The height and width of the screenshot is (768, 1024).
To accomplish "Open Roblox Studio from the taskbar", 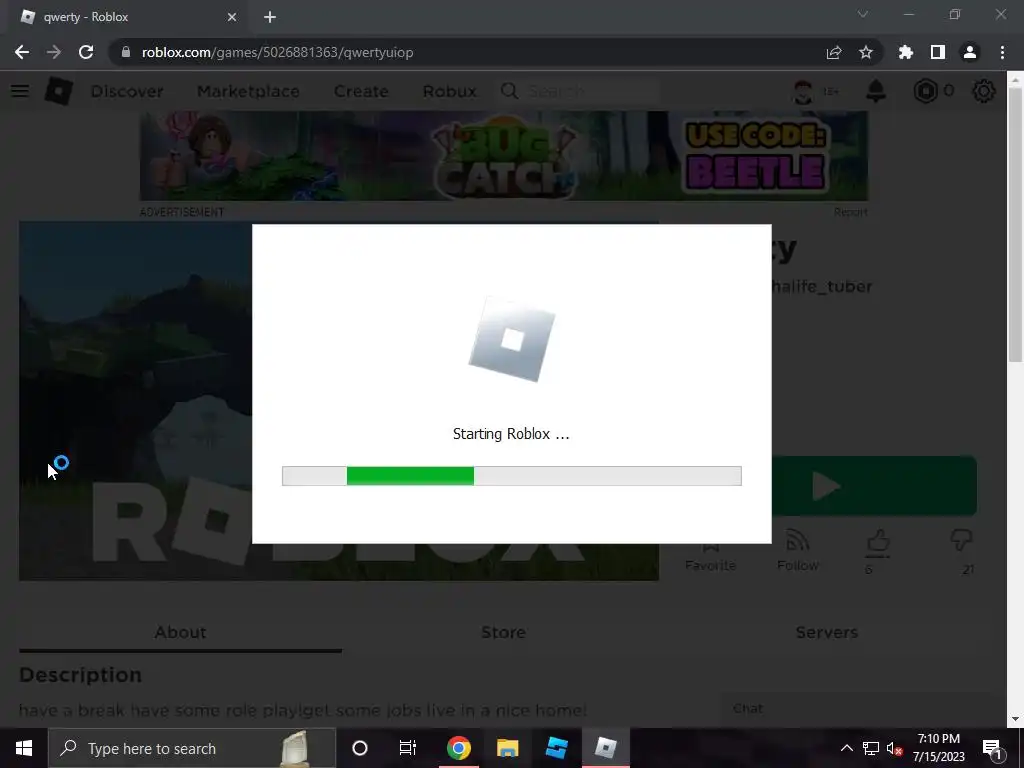I will point(556,748).
